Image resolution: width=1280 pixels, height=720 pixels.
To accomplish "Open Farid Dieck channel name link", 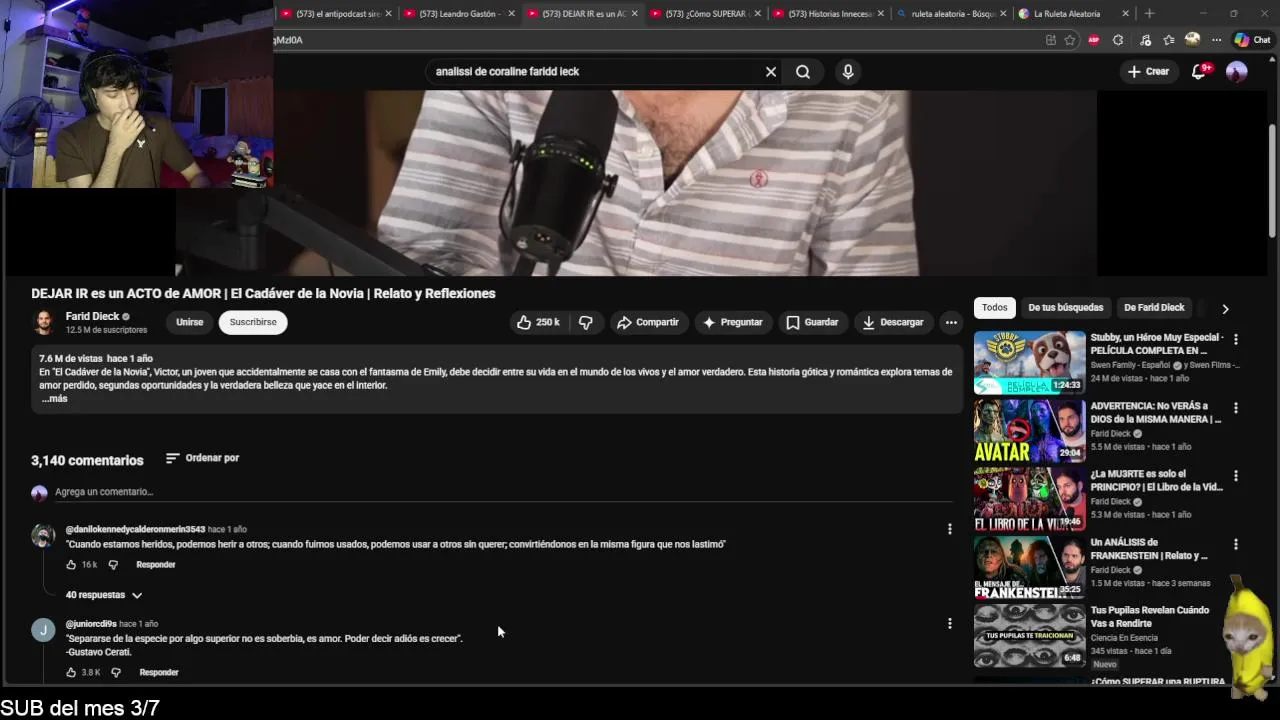I will [x=92, y=316].
